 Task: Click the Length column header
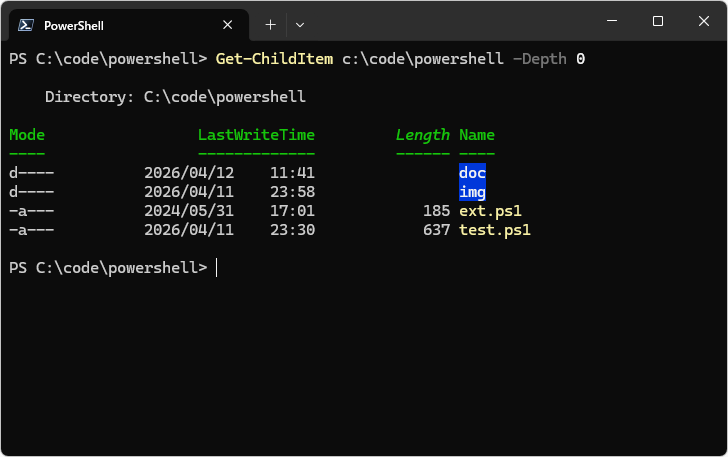coord(422,135)
